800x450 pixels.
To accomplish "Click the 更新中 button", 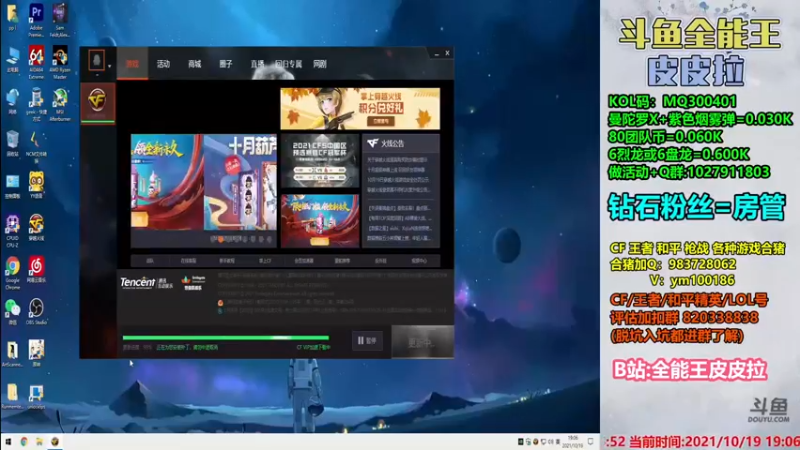I will (422, 342).
